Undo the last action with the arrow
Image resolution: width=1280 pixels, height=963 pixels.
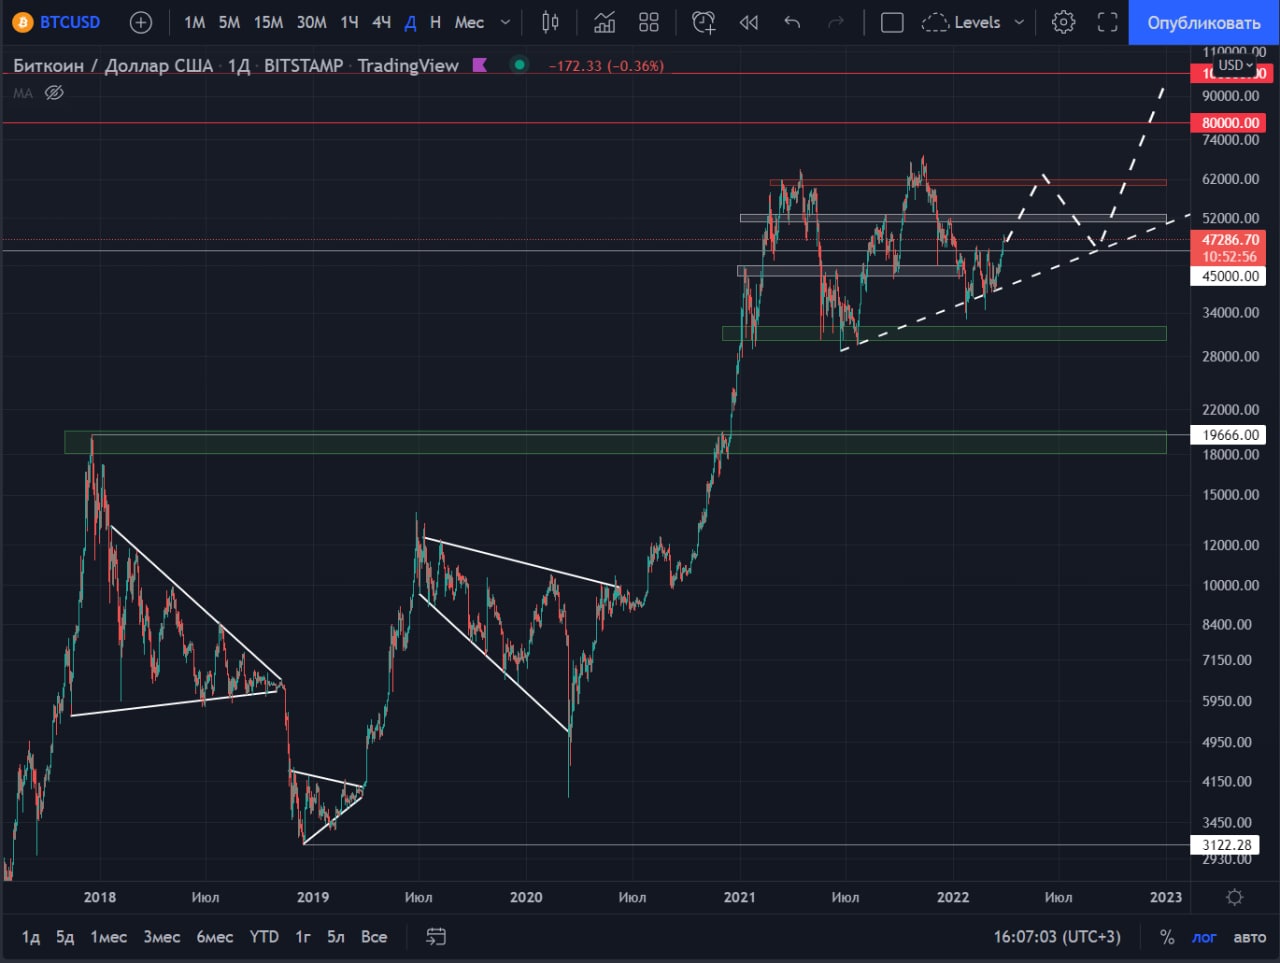[x=792, y=22]
